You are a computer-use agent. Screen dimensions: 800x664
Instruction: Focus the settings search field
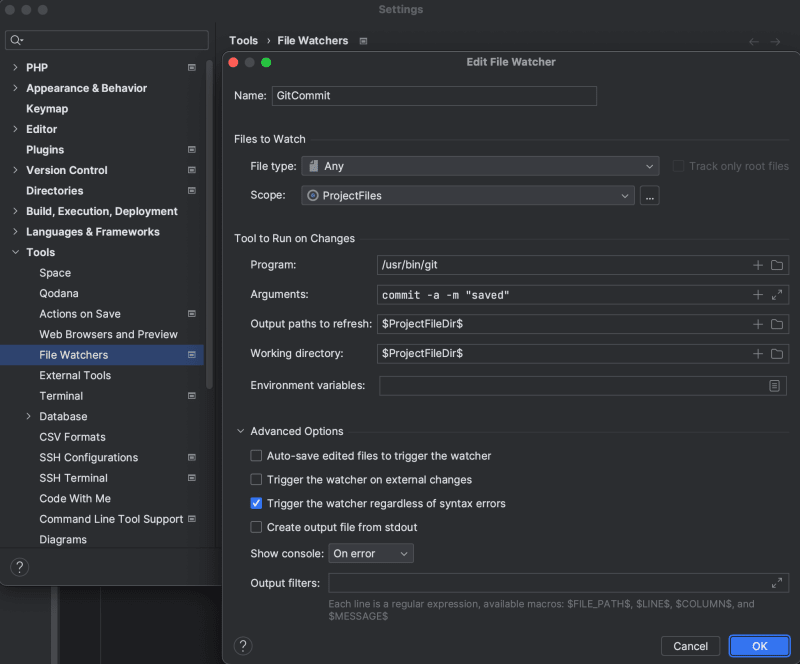(107, 40)
